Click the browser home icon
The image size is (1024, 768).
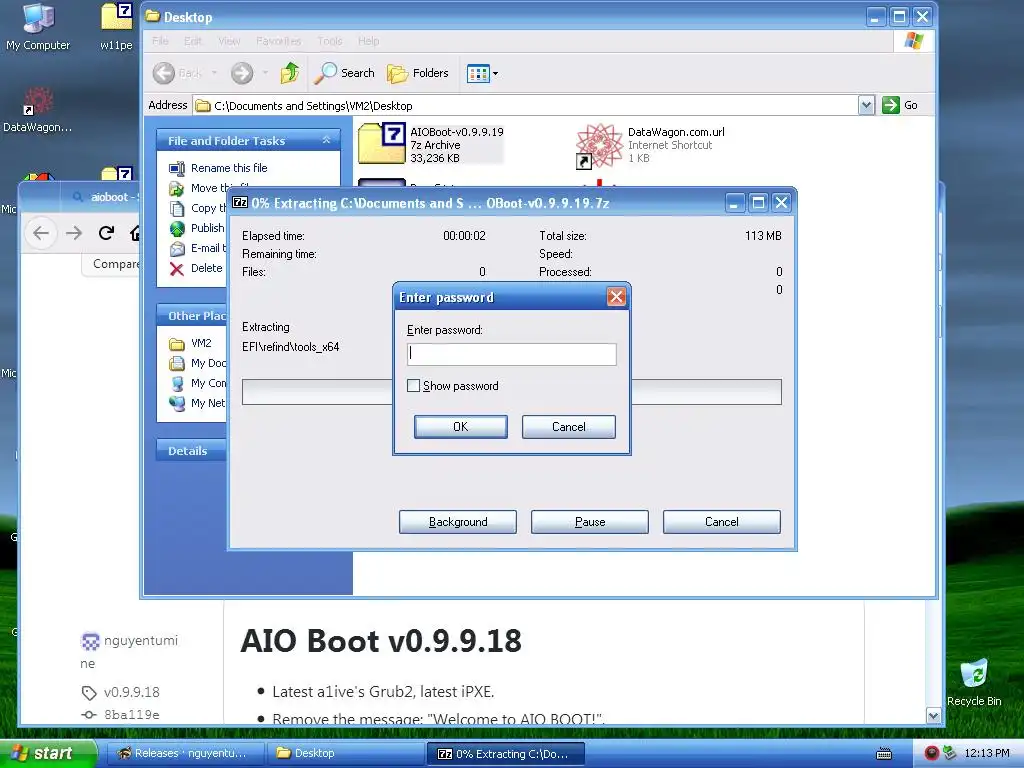(x=135, y=233)
